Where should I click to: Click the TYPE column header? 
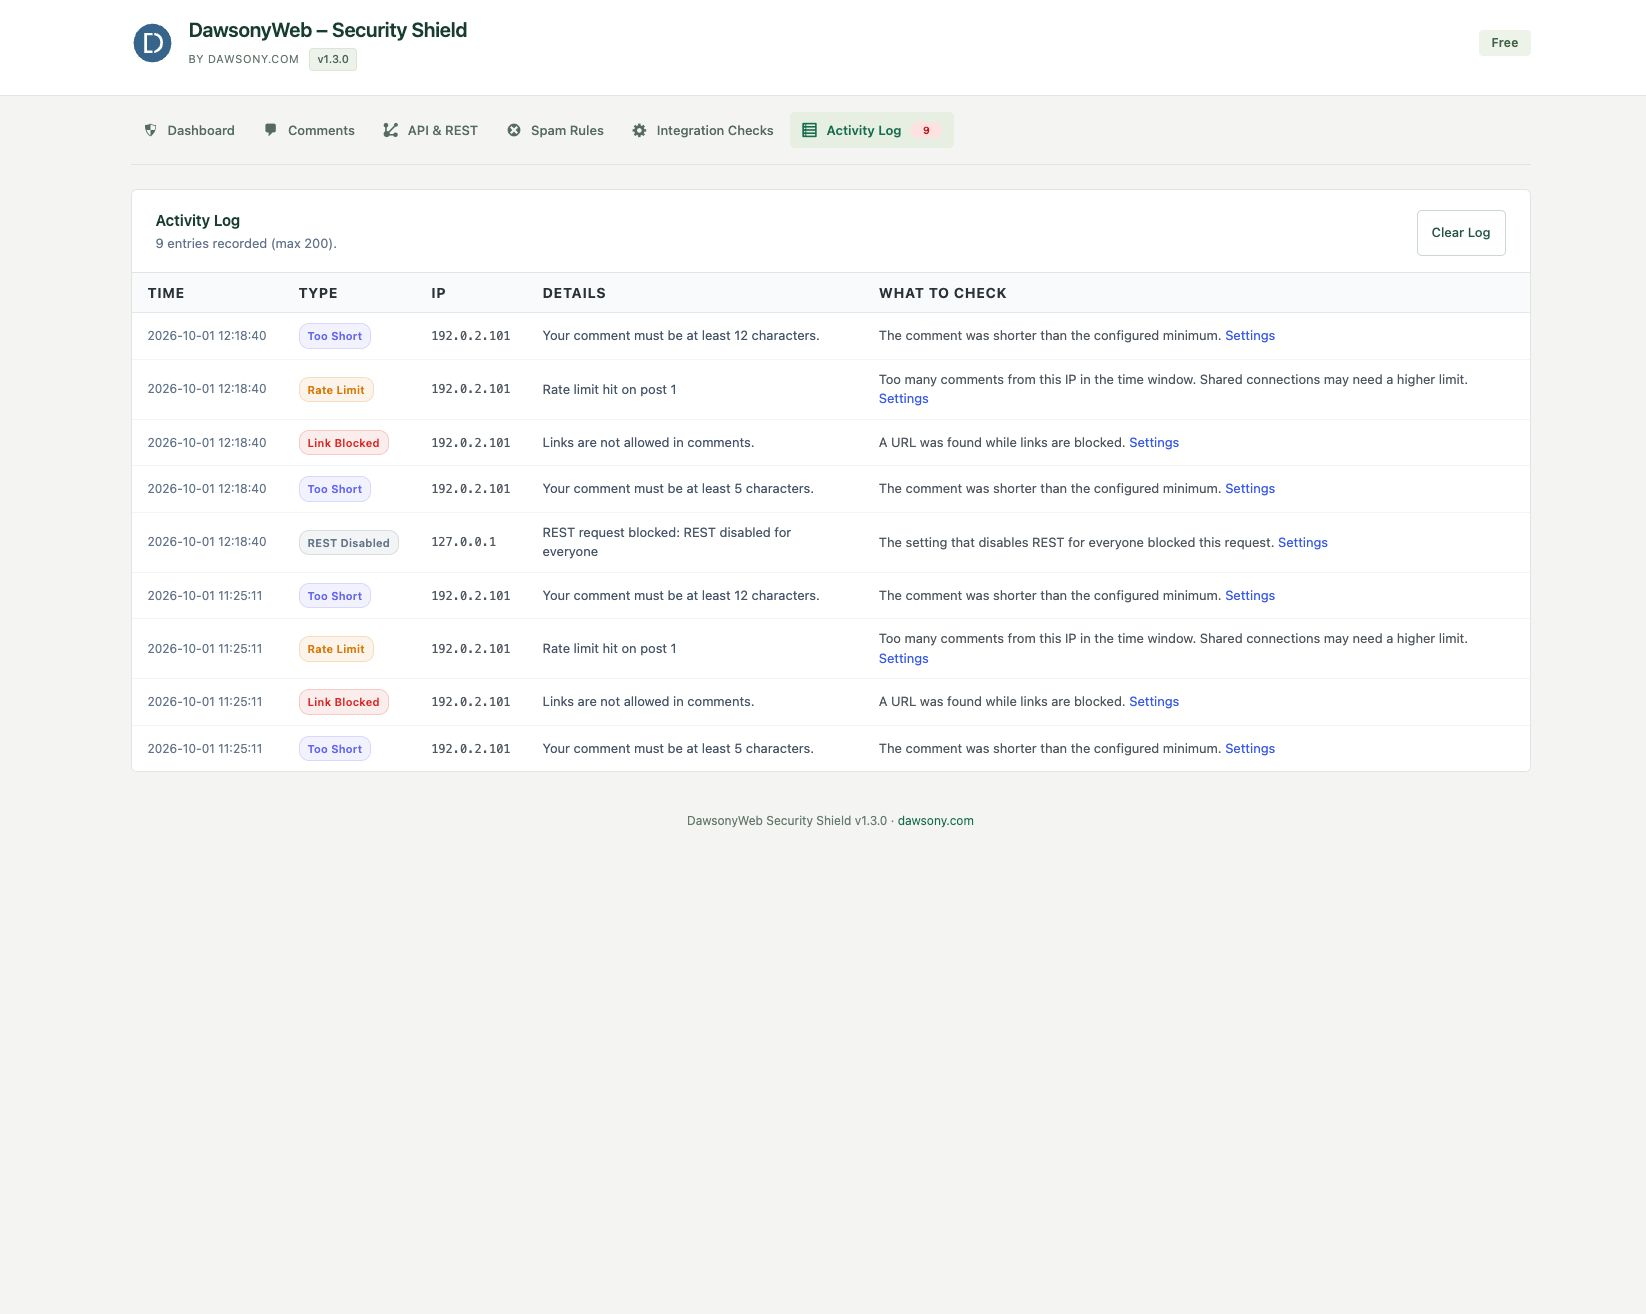tap(318, 293)
